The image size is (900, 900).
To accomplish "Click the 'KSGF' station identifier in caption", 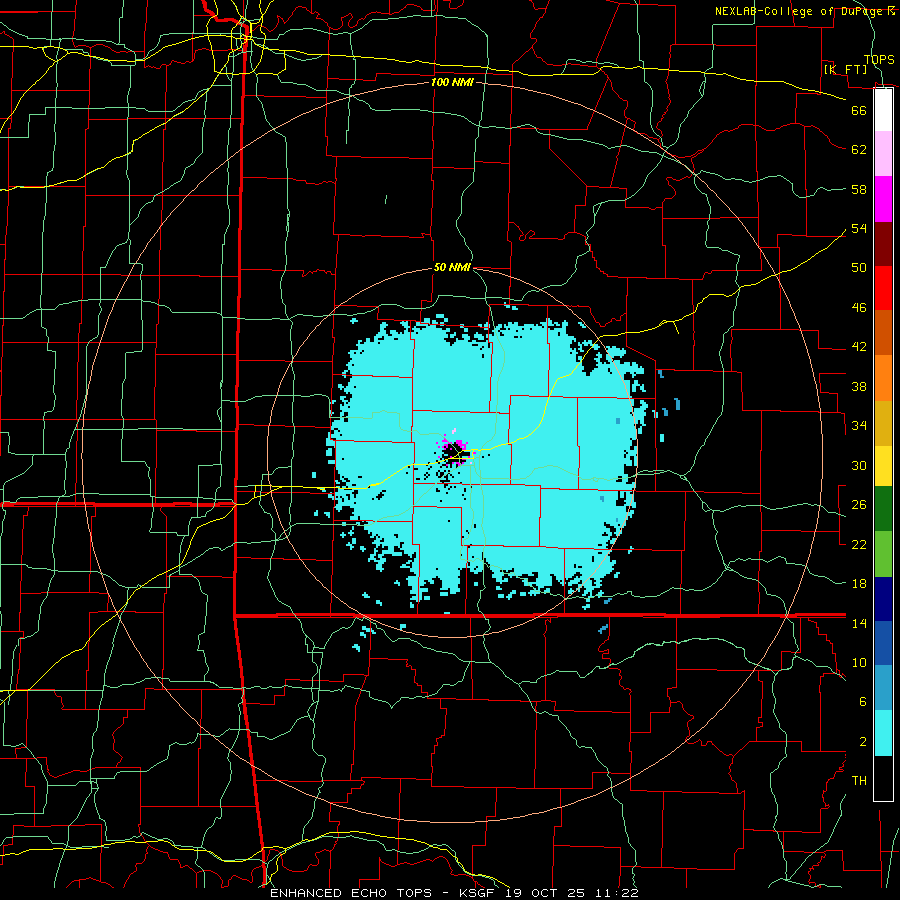I will coord(475,893).
